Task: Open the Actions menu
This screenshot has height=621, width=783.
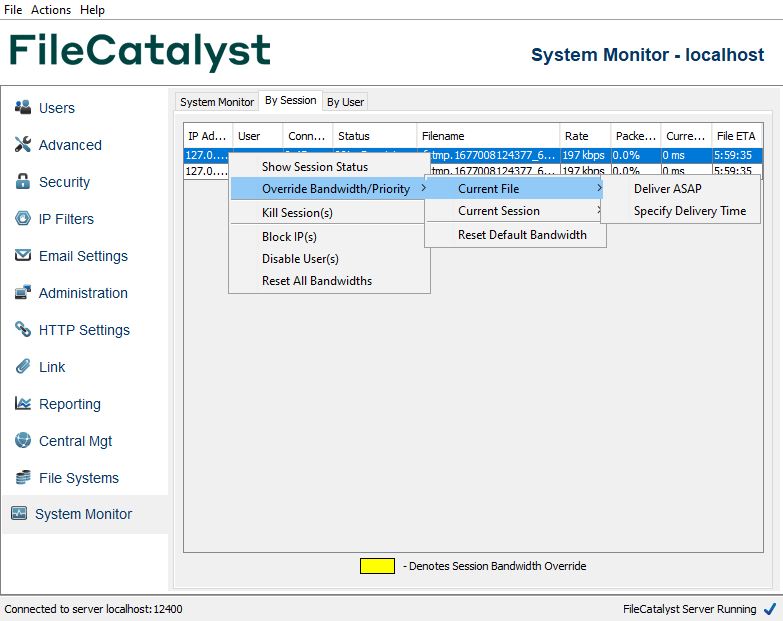Action: click(51, 10)
